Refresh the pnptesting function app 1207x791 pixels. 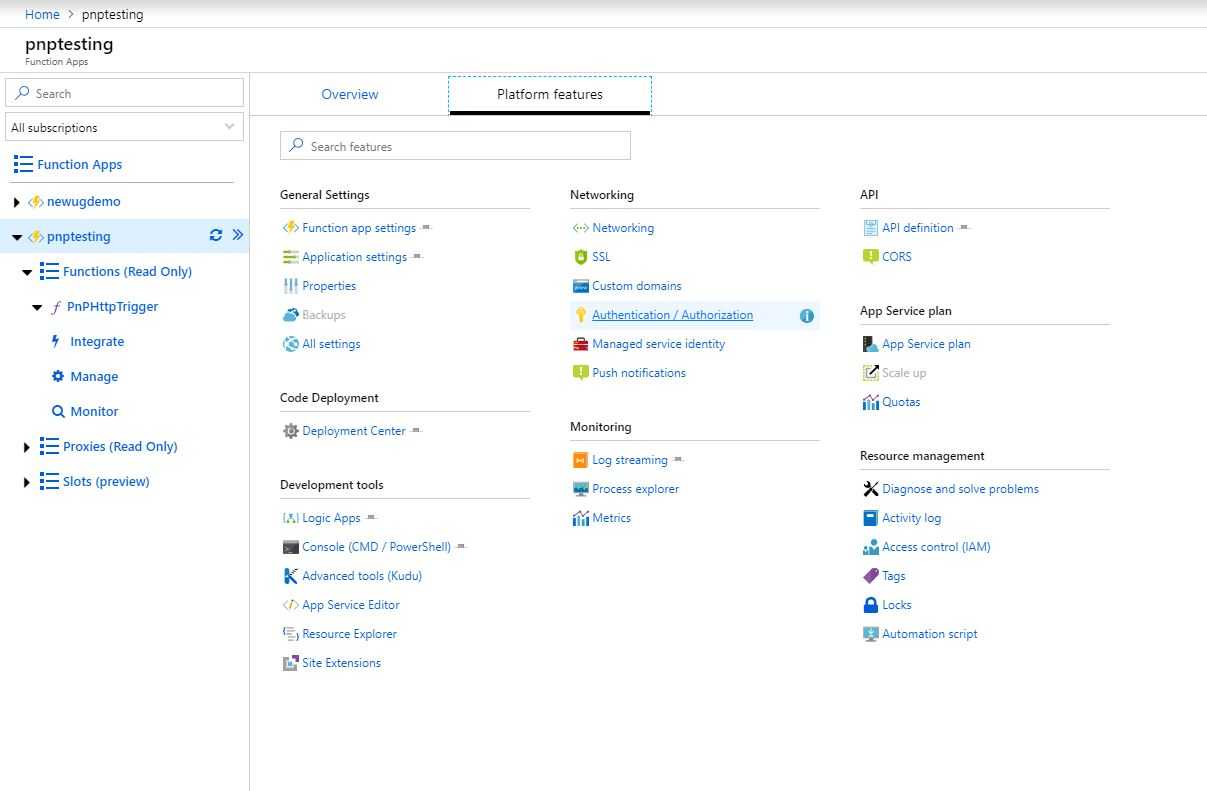[216, 236]
